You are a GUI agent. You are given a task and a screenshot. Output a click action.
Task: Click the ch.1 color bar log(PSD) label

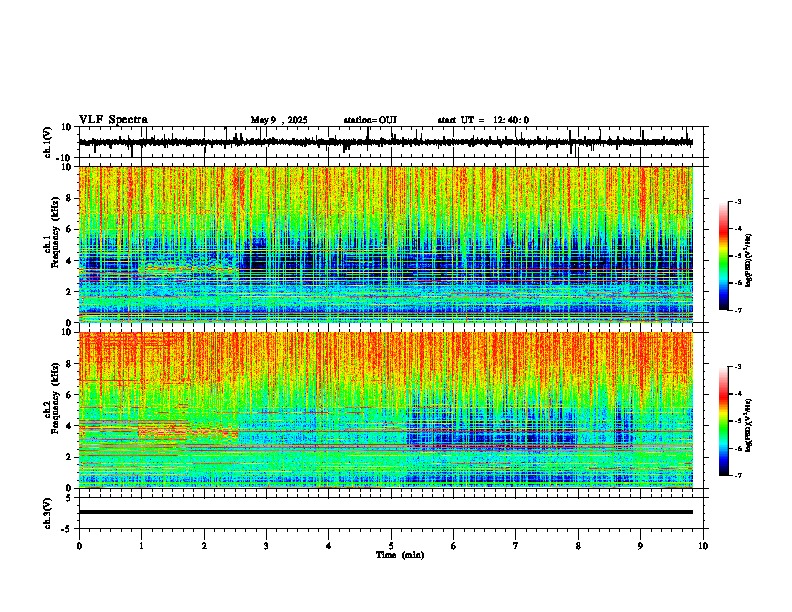point(748,260)
